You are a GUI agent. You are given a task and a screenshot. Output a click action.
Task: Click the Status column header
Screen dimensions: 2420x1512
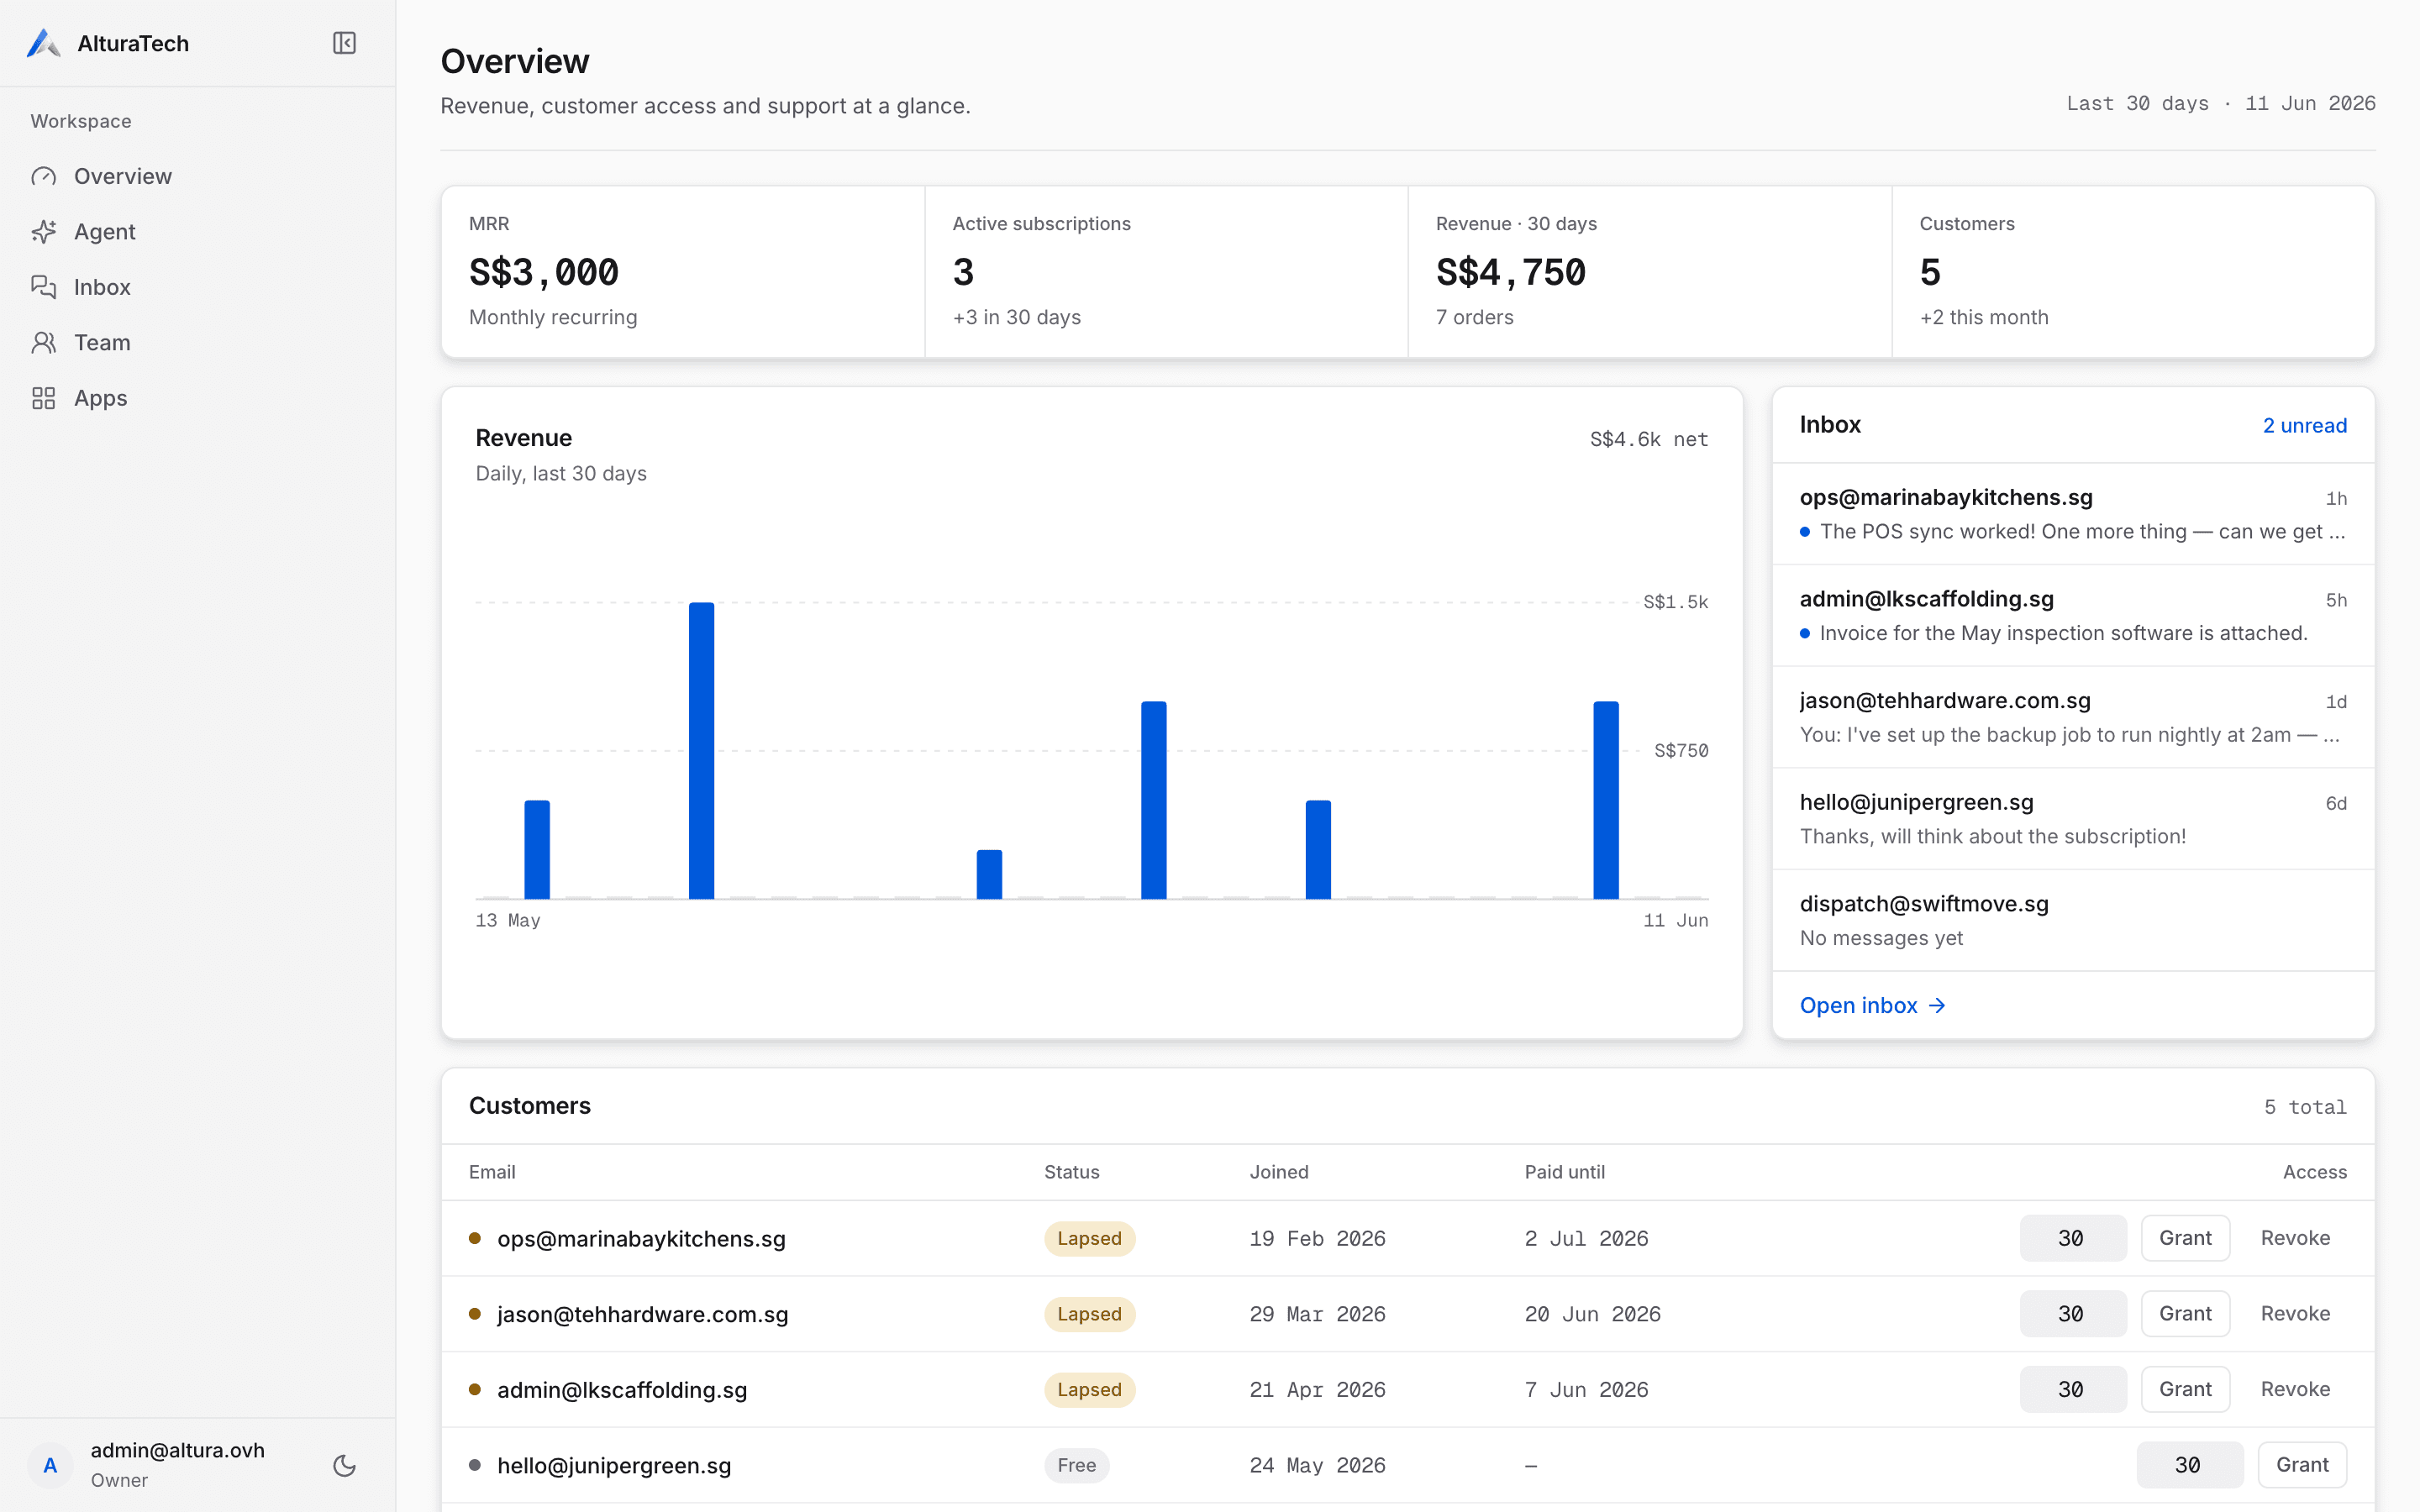pos(1071,1172)
